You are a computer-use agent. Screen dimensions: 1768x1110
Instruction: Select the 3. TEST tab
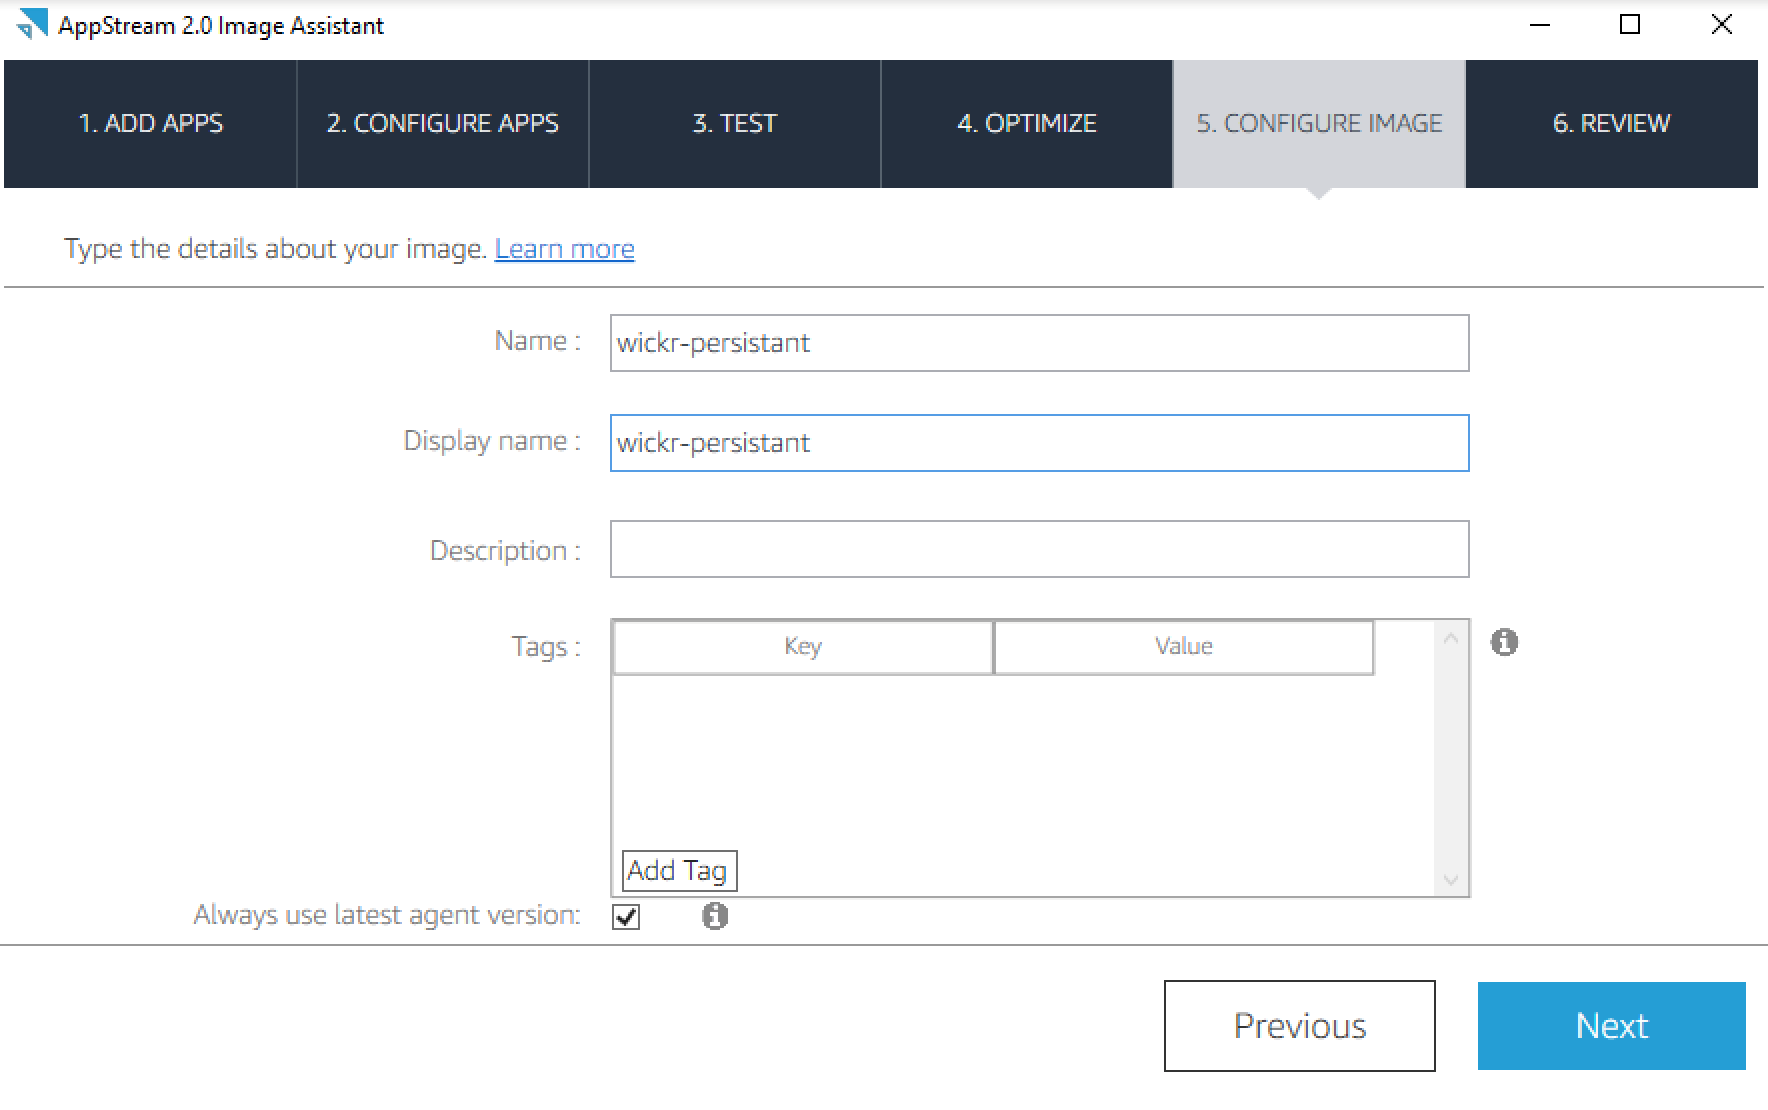[x=734, y=123]
